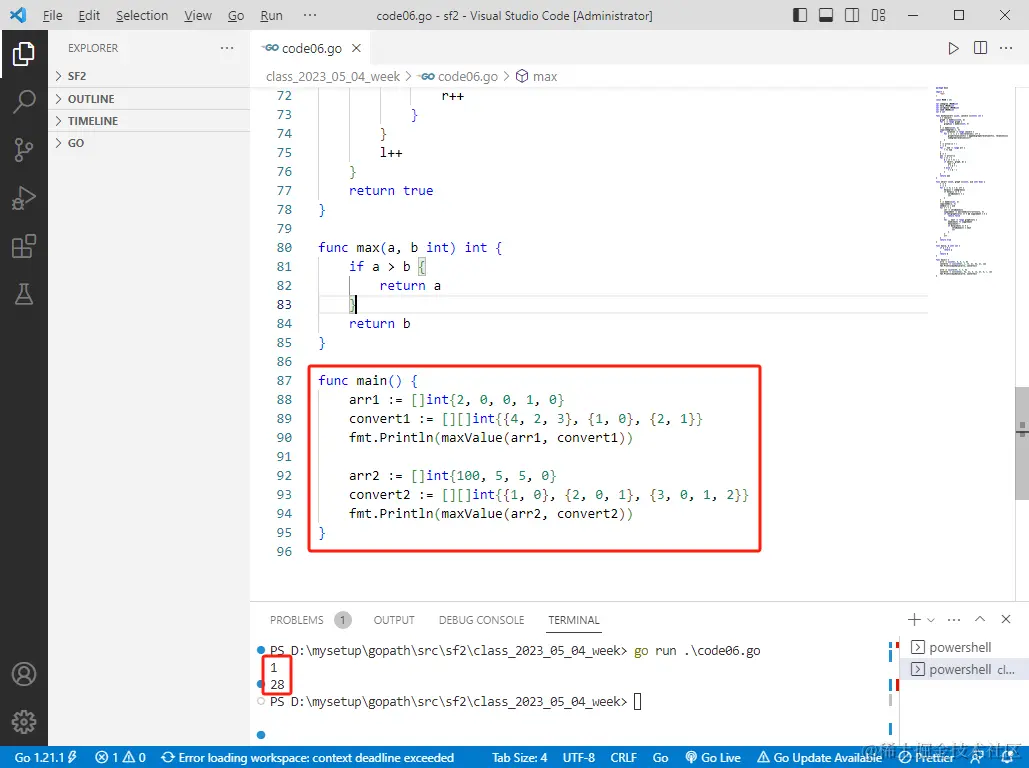This screenshot has width=1029, height=768.
Task: Click the max symbol breadcrumb
Action: click(537, 76)
